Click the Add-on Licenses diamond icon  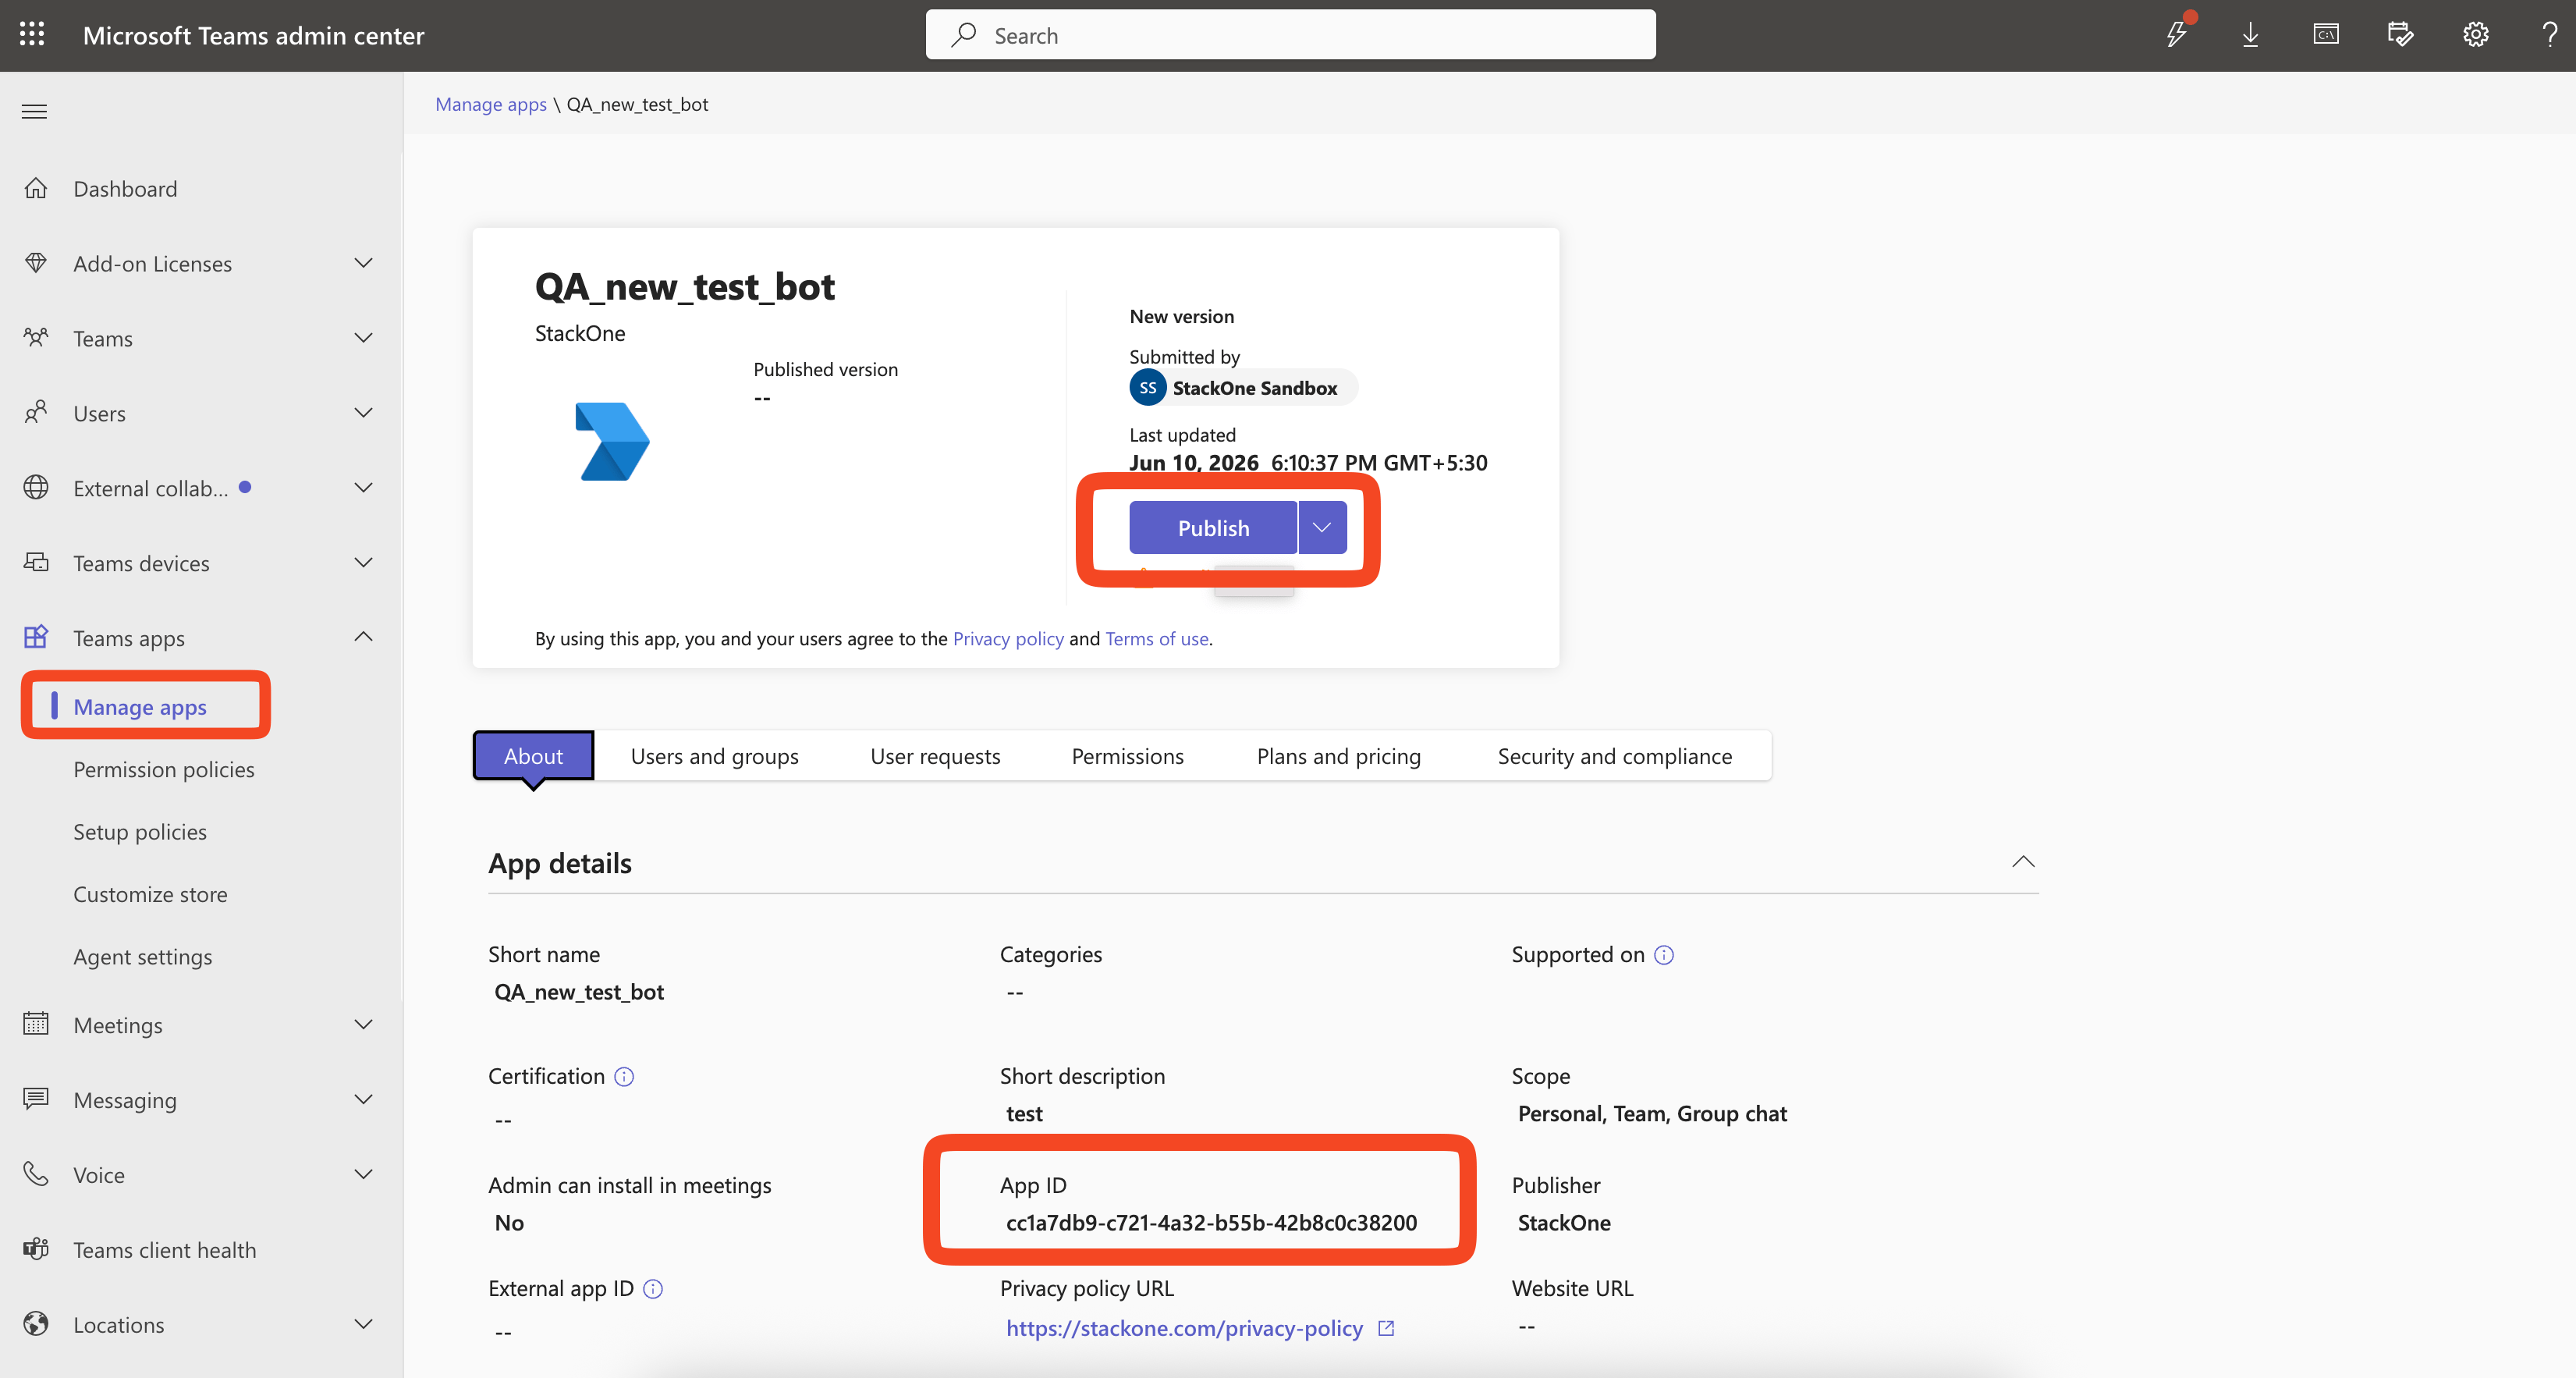point(36,263)
